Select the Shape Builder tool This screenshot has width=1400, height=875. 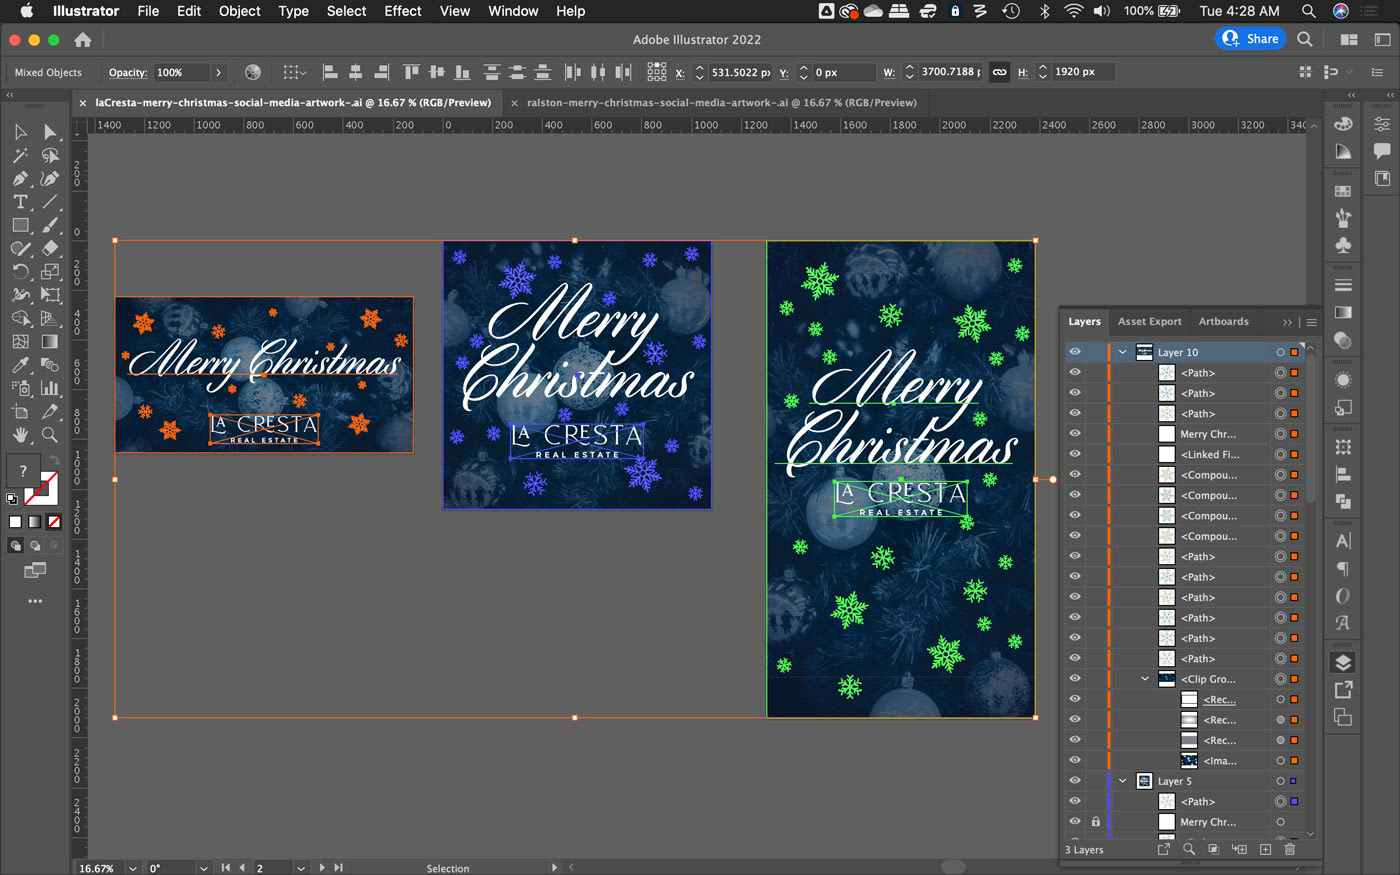click(x=20, y=318)
